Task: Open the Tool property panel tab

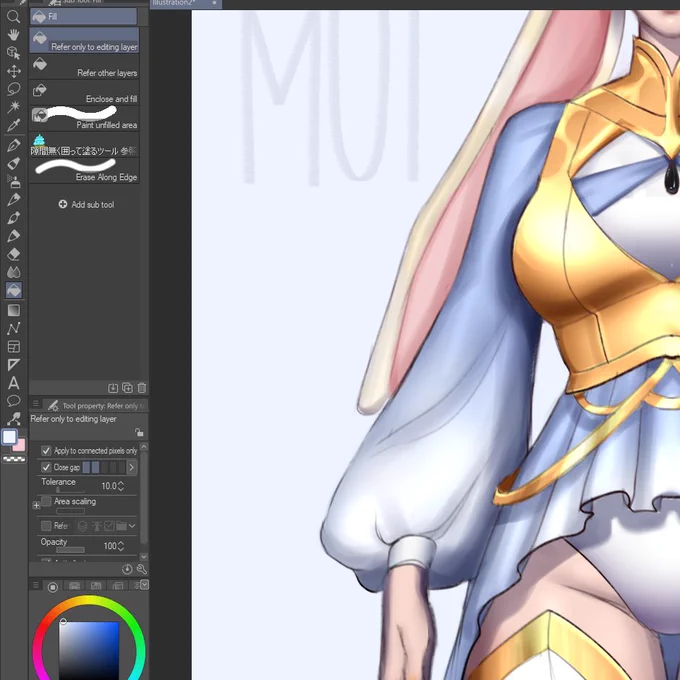Action: pos(96,405)
